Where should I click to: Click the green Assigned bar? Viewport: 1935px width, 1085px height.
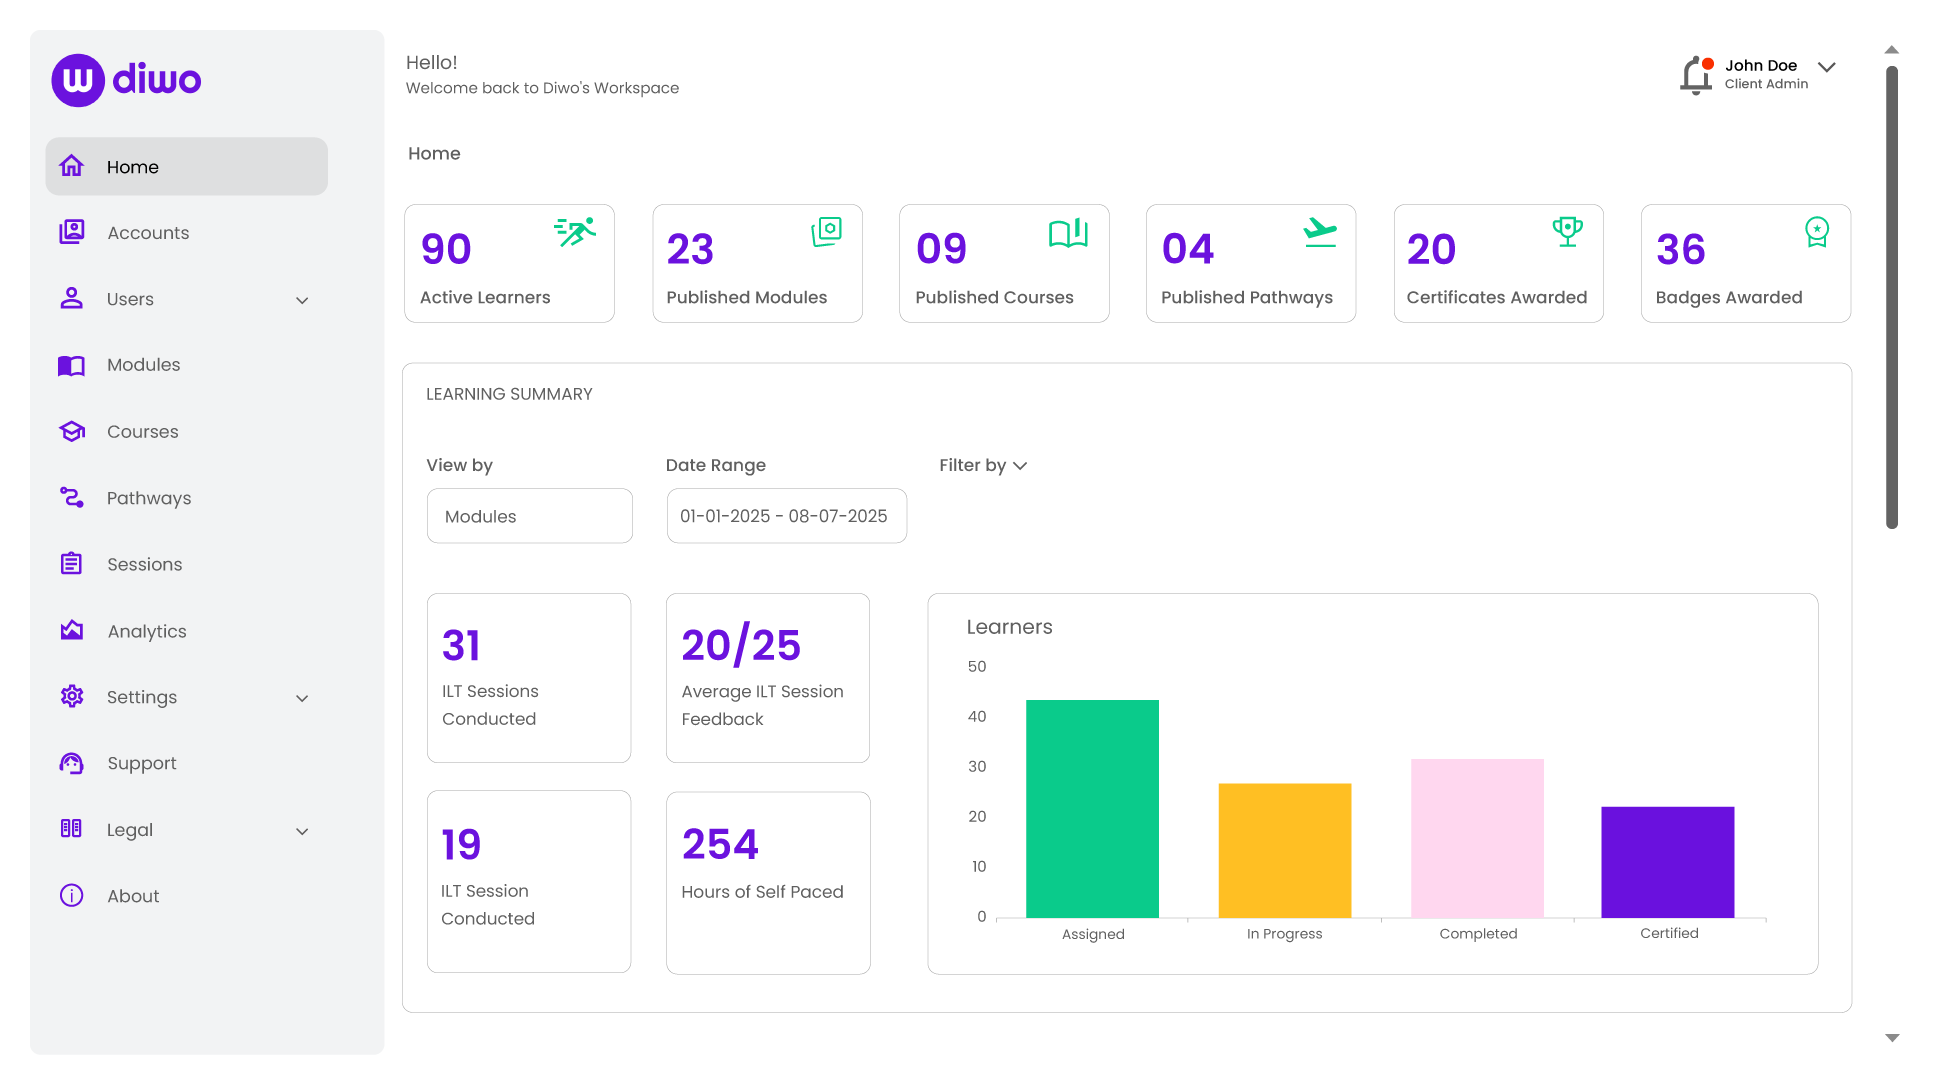pyautogui.click(x=1092, y=808)
